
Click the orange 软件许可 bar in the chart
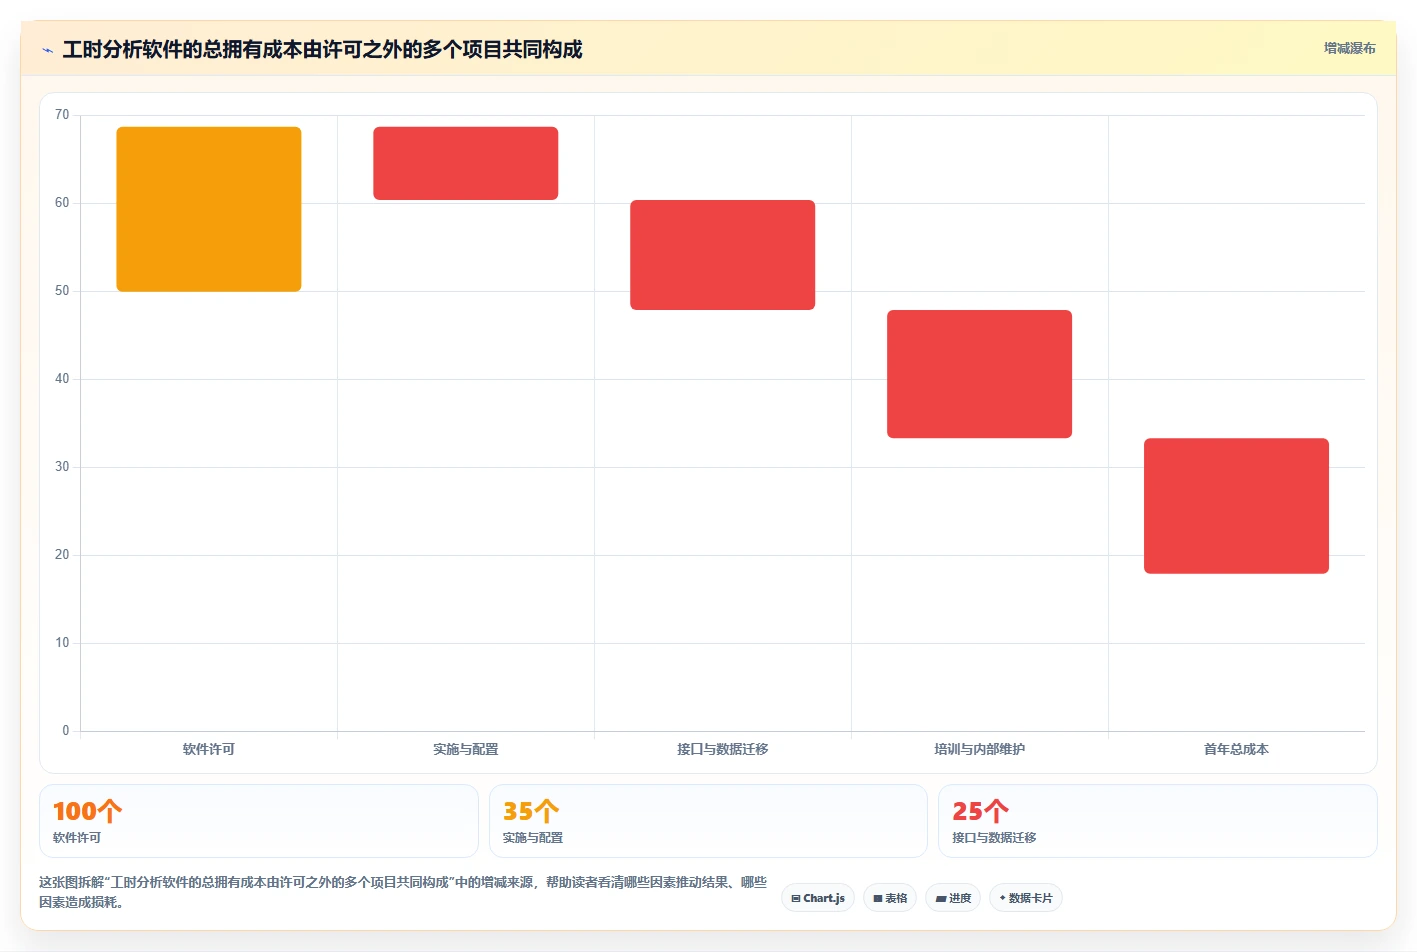tap(209, 209)
